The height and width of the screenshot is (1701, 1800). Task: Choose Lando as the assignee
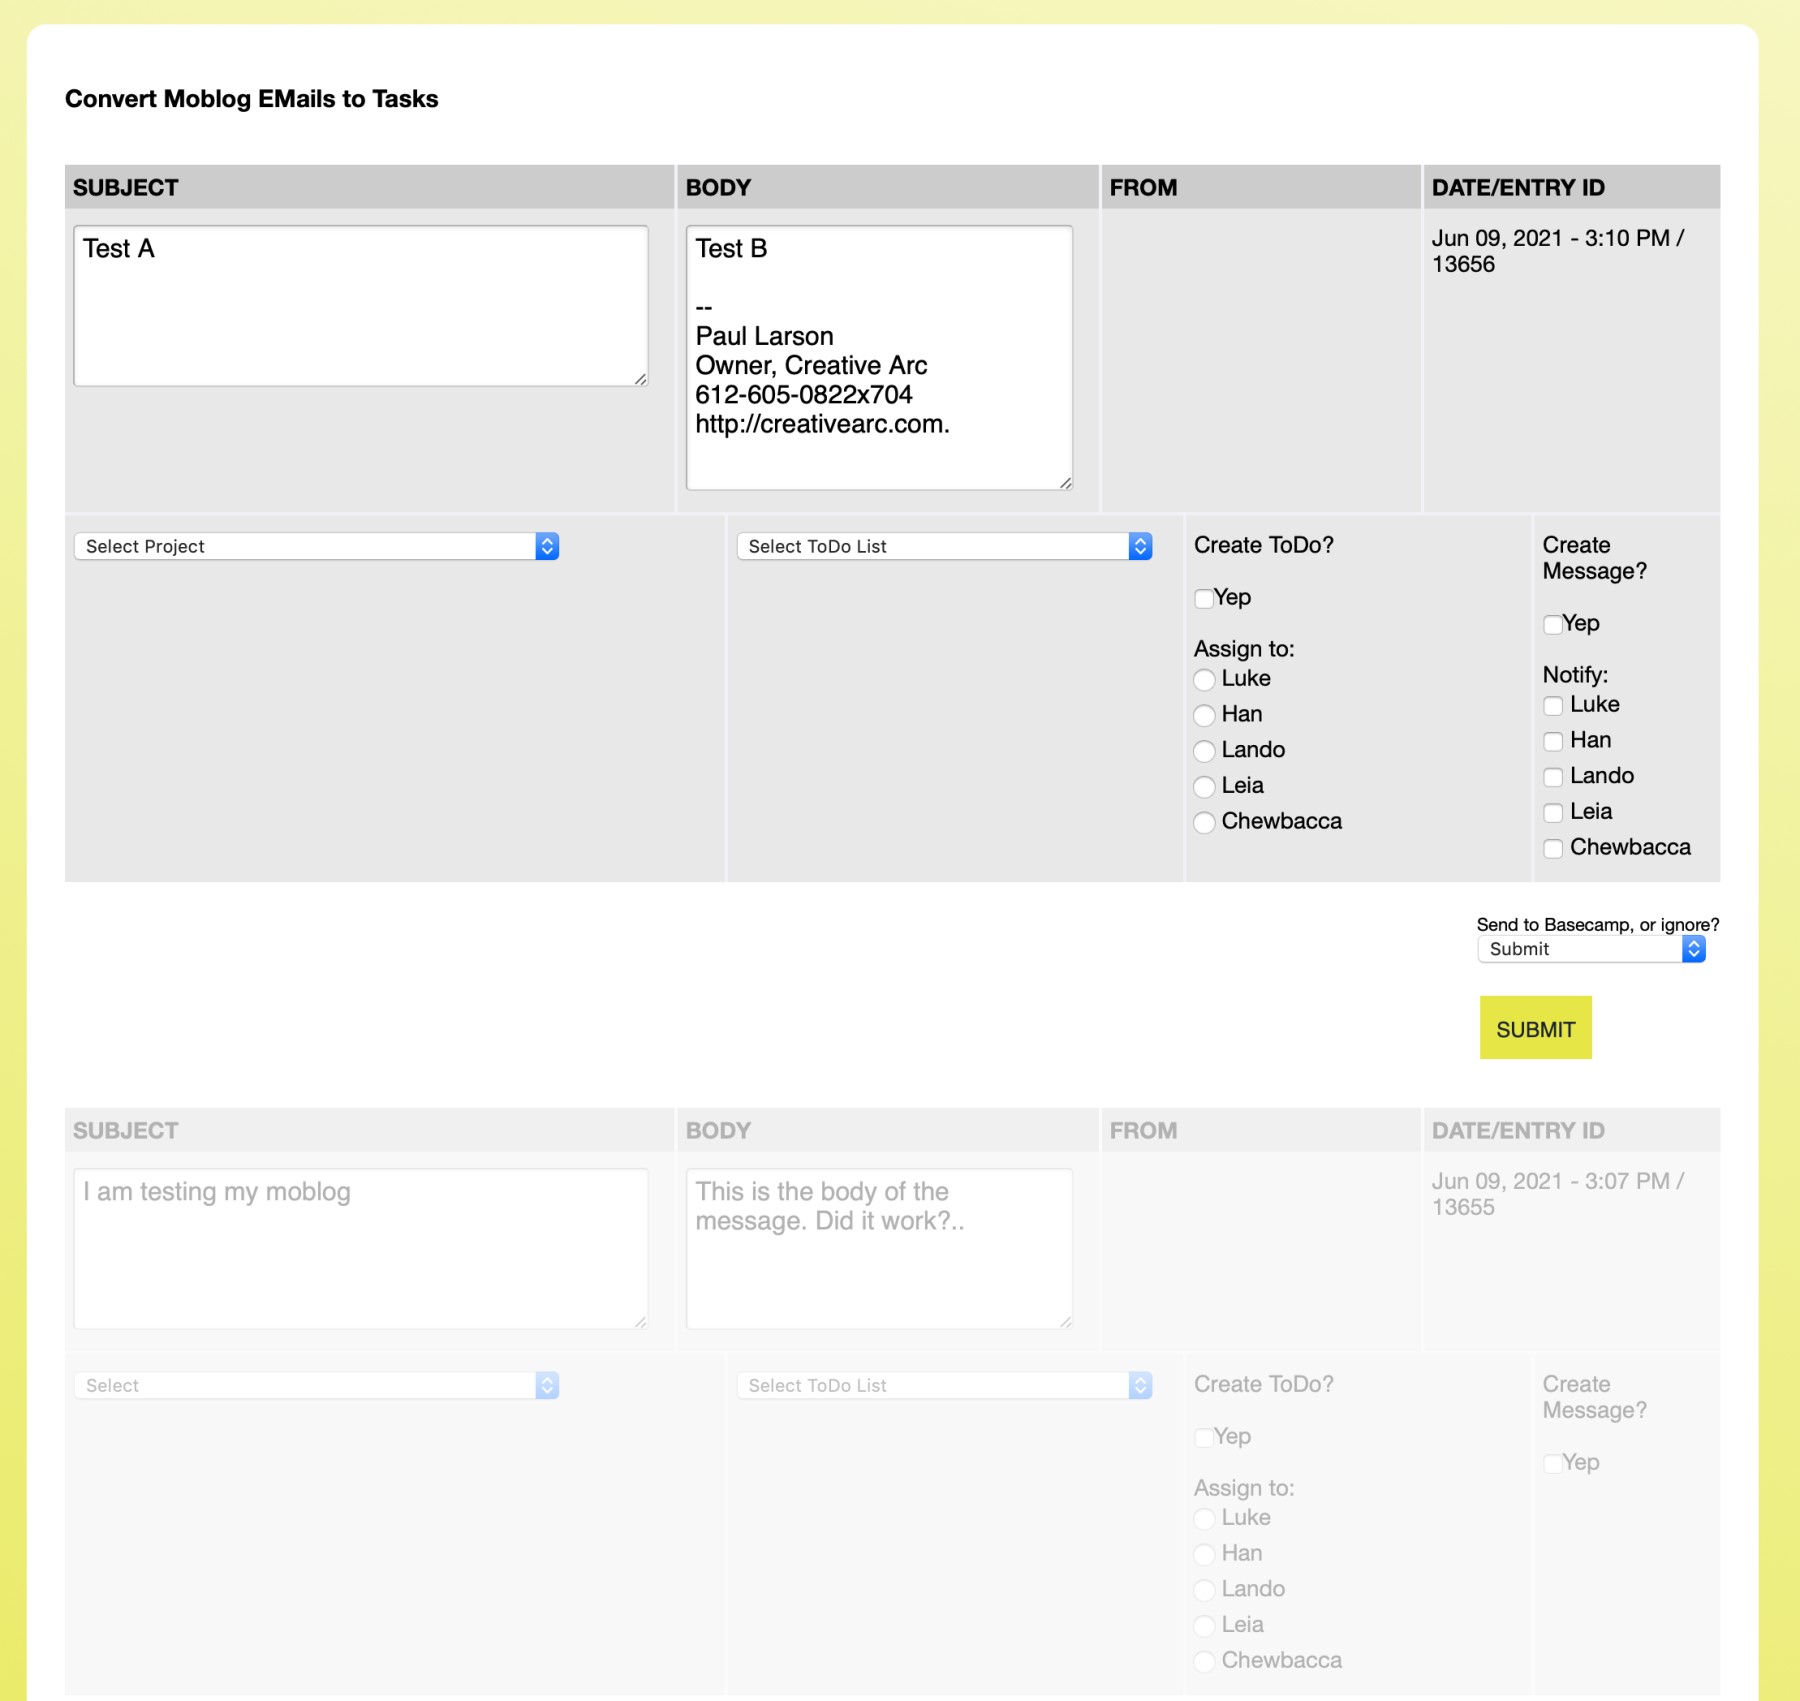click(1205, 751)
